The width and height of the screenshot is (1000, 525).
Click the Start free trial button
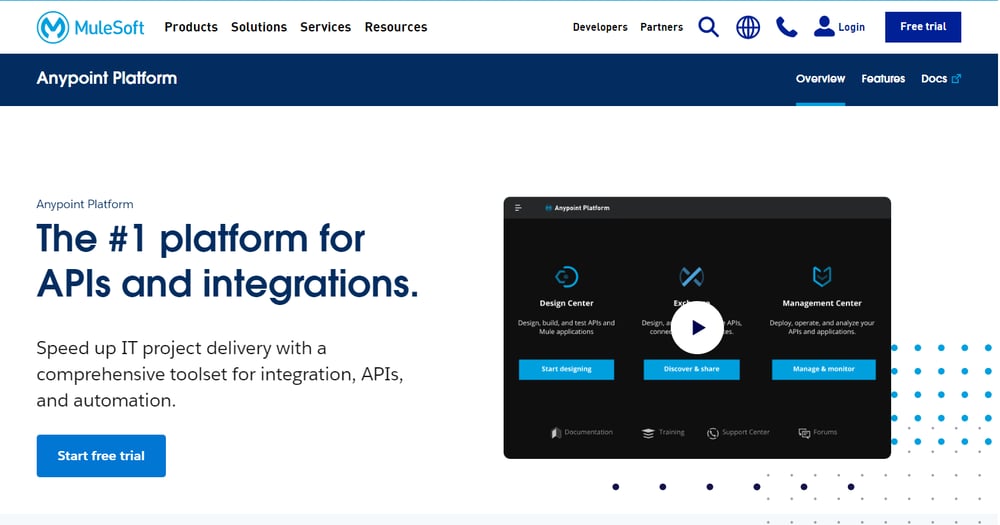(x=101, y=455)
